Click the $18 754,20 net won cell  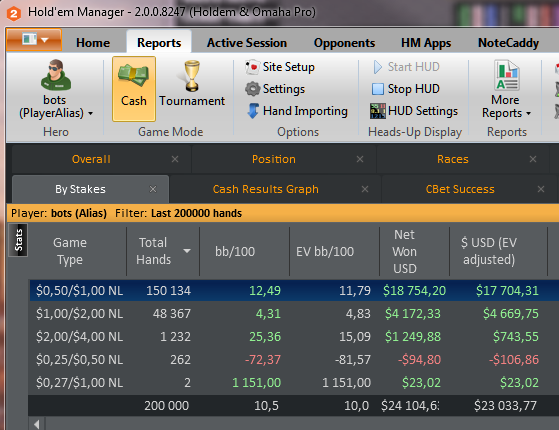tap(414, 291)
